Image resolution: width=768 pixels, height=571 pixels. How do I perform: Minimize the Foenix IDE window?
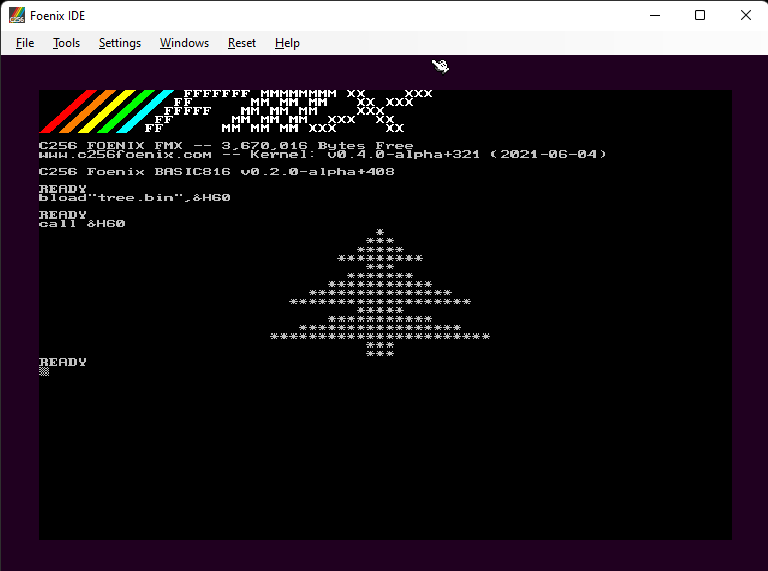point(655,15)
